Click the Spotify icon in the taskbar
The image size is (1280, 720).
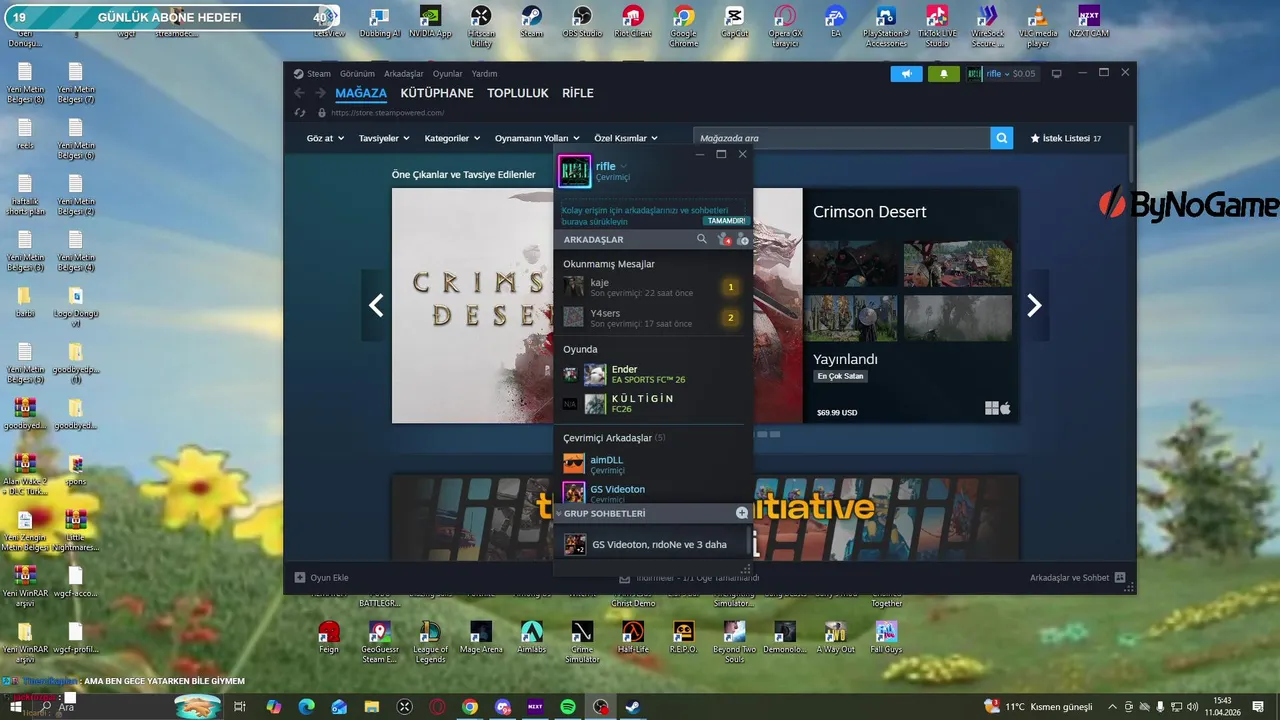pyautogui.click(x=568, y=707)
